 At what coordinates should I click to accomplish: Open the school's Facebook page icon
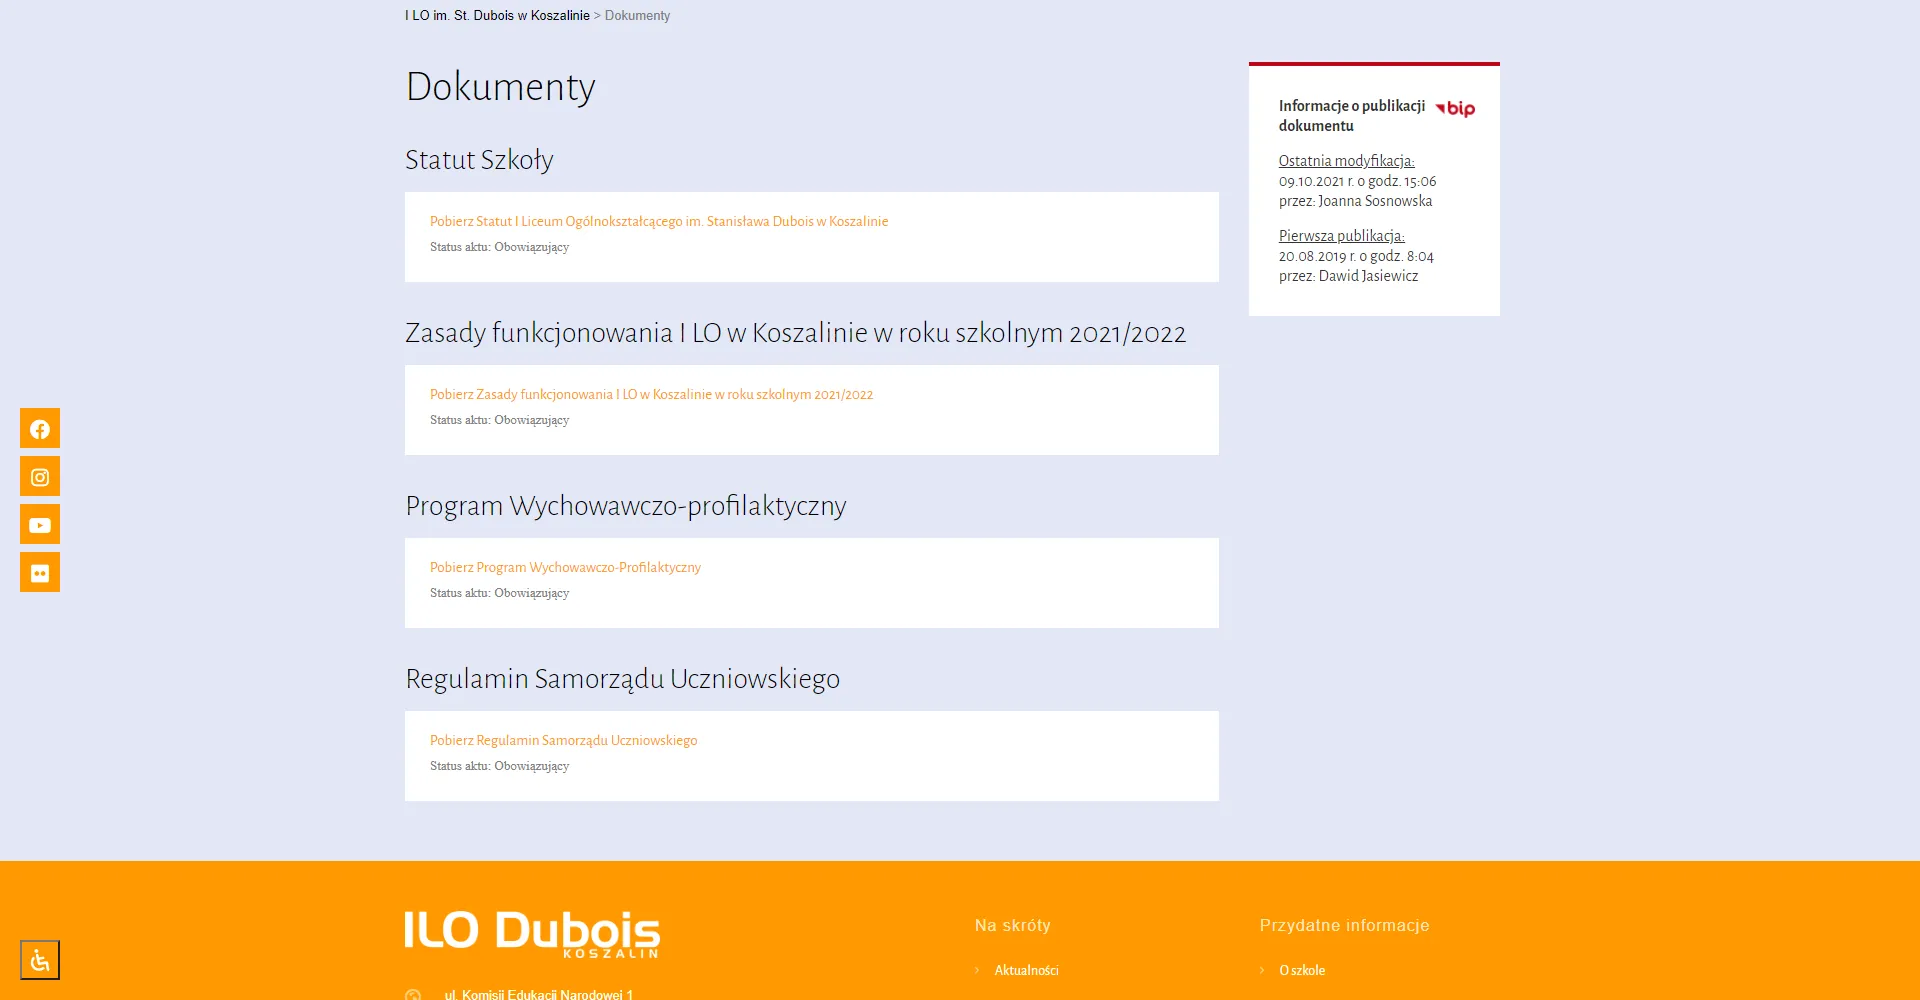(40, 428)
